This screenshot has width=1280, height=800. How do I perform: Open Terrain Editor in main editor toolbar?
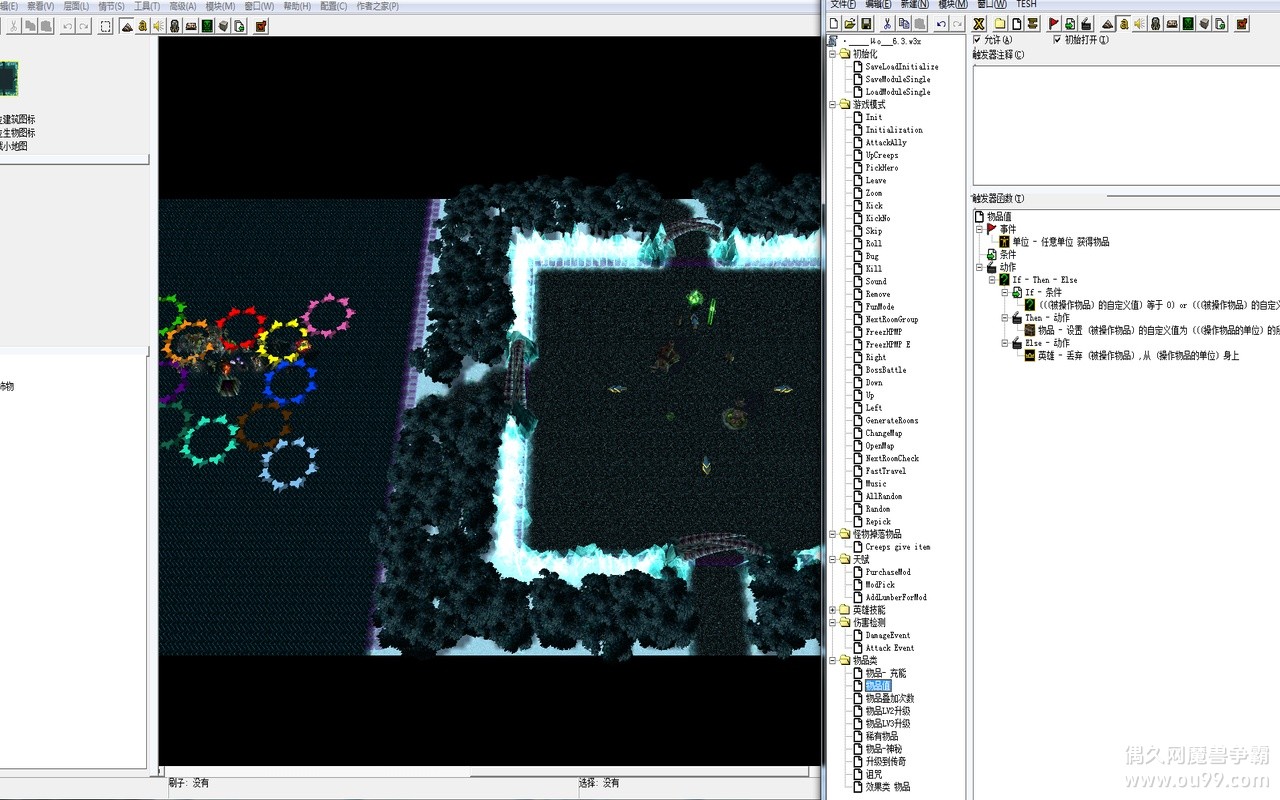(126, 26)
